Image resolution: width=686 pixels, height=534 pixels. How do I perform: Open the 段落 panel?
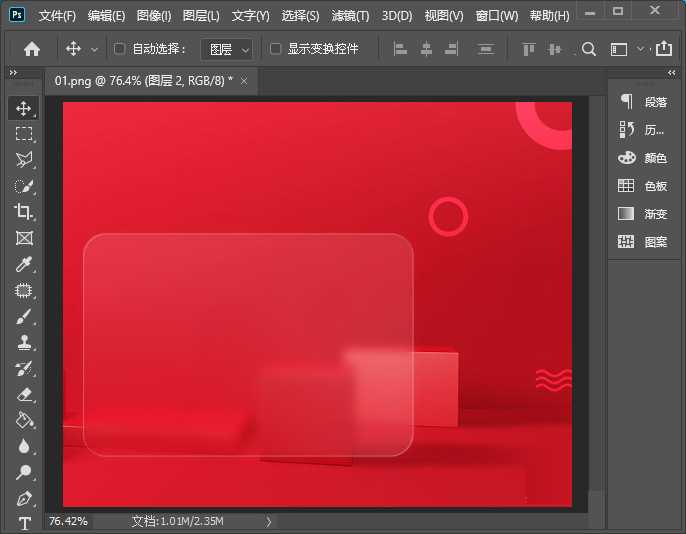tap(643, 102)
